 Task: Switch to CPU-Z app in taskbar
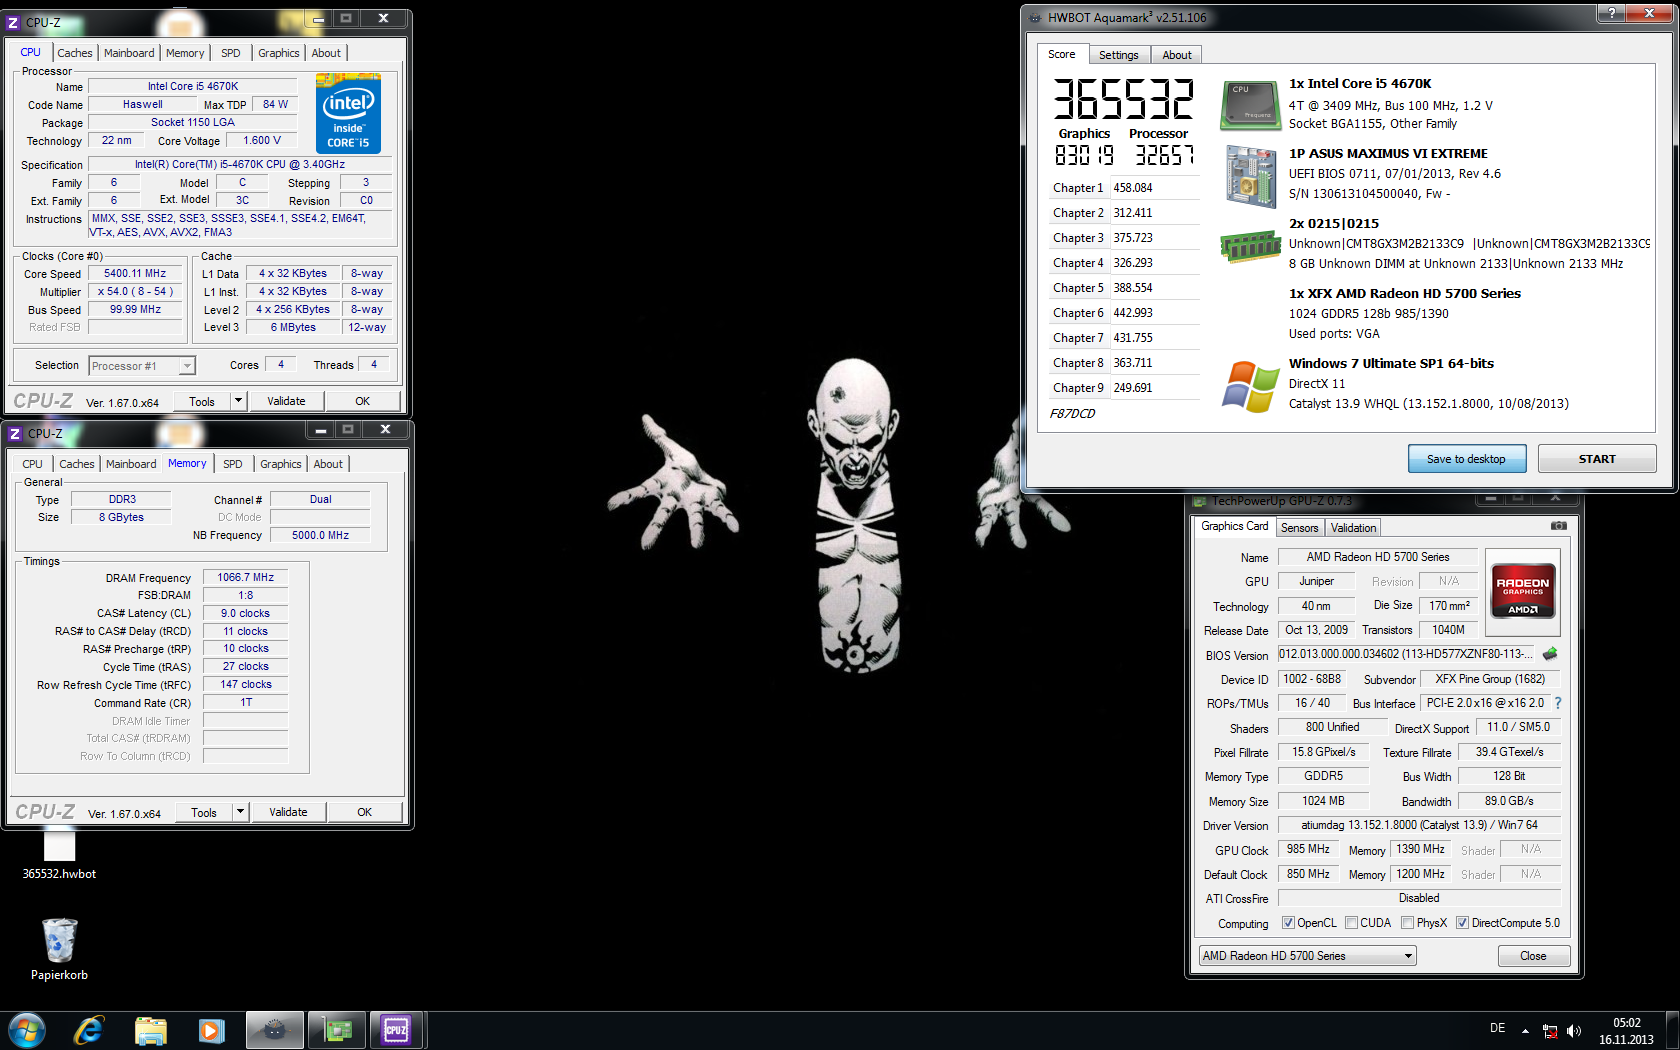coord(397,1030)
